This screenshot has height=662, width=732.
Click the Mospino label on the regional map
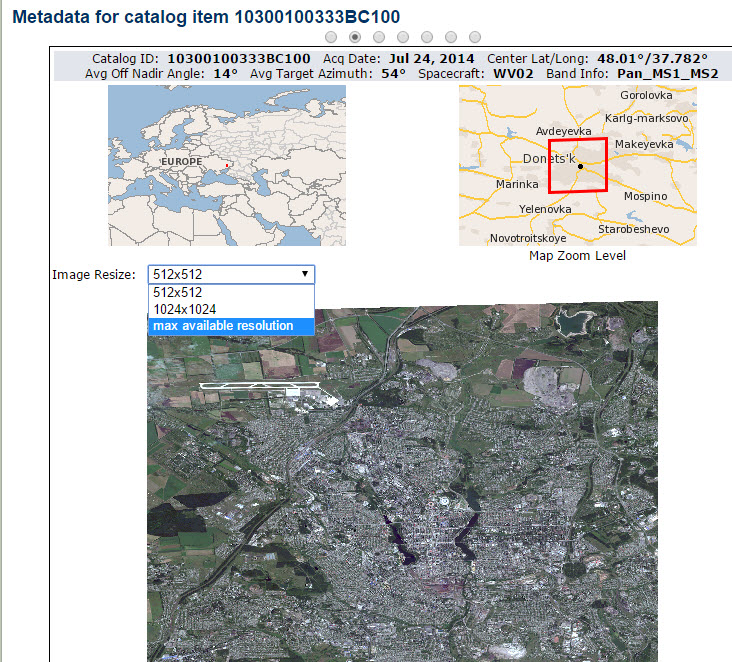[646, 197]
